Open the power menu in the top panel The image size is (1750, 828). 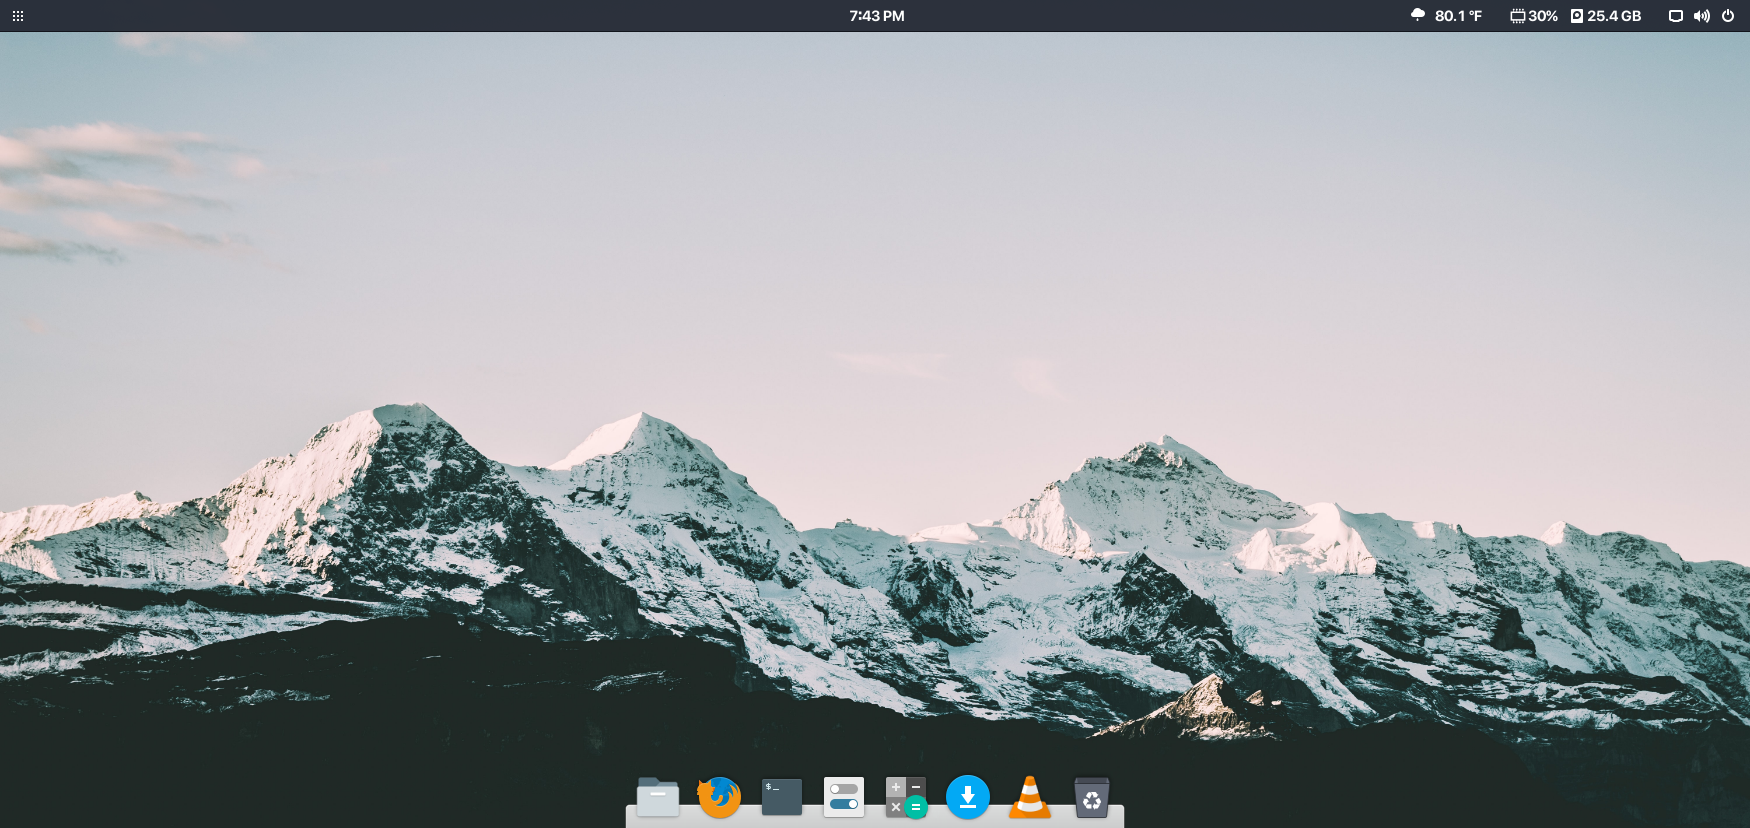[1728, 16]
